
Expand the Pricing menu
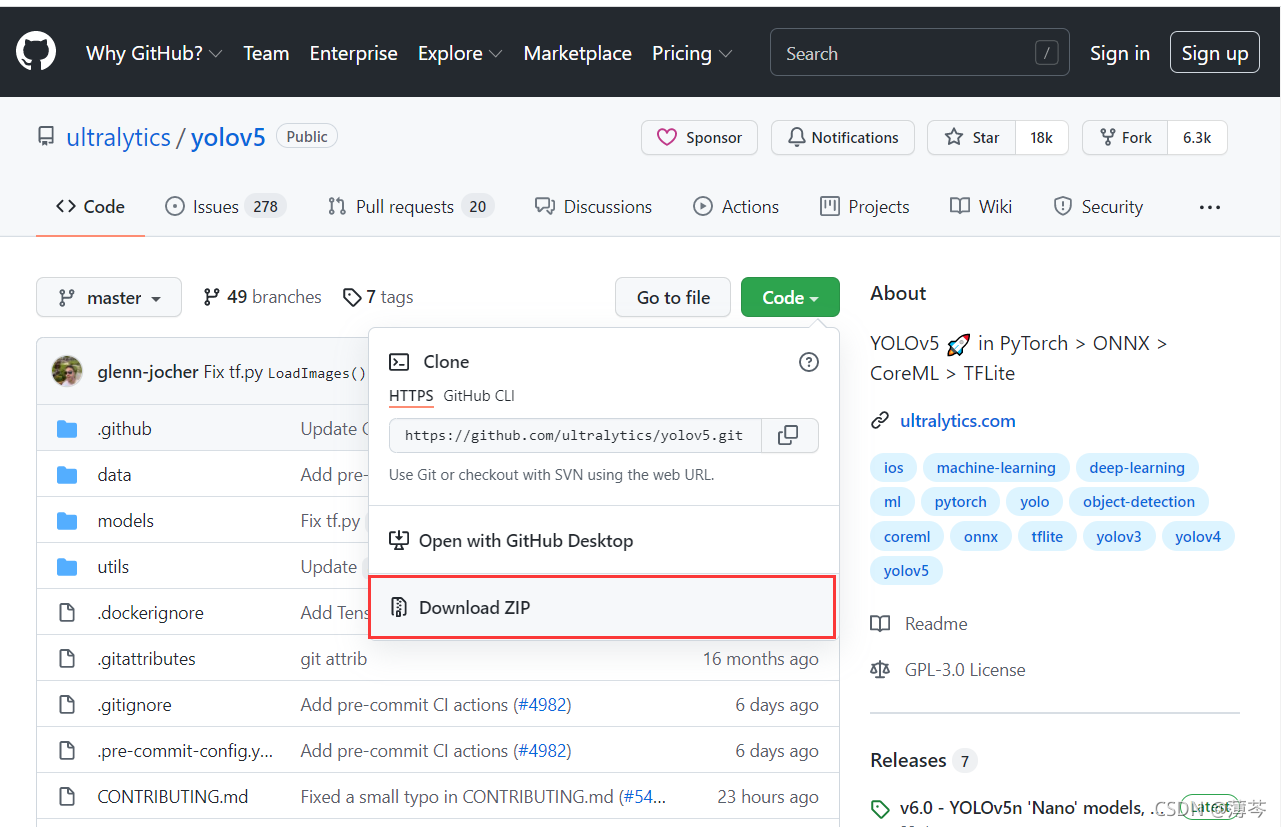click(692, 53)
